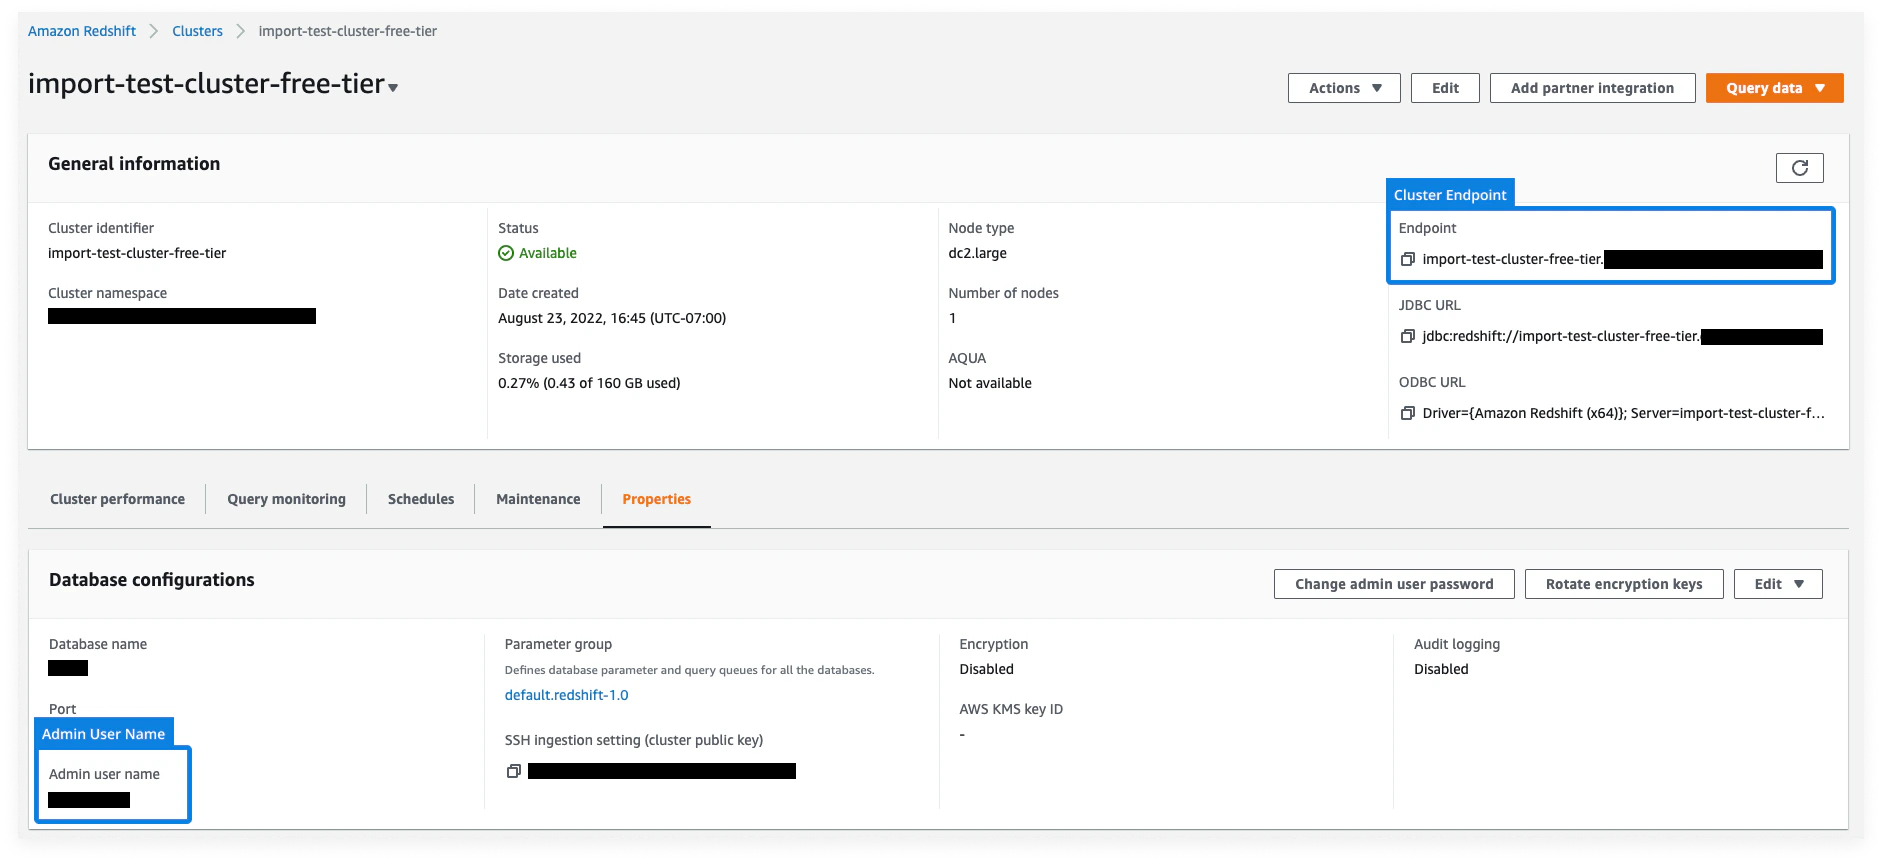Go to the Schedules tab
The image size is (1882, 863).
point(421,499)
